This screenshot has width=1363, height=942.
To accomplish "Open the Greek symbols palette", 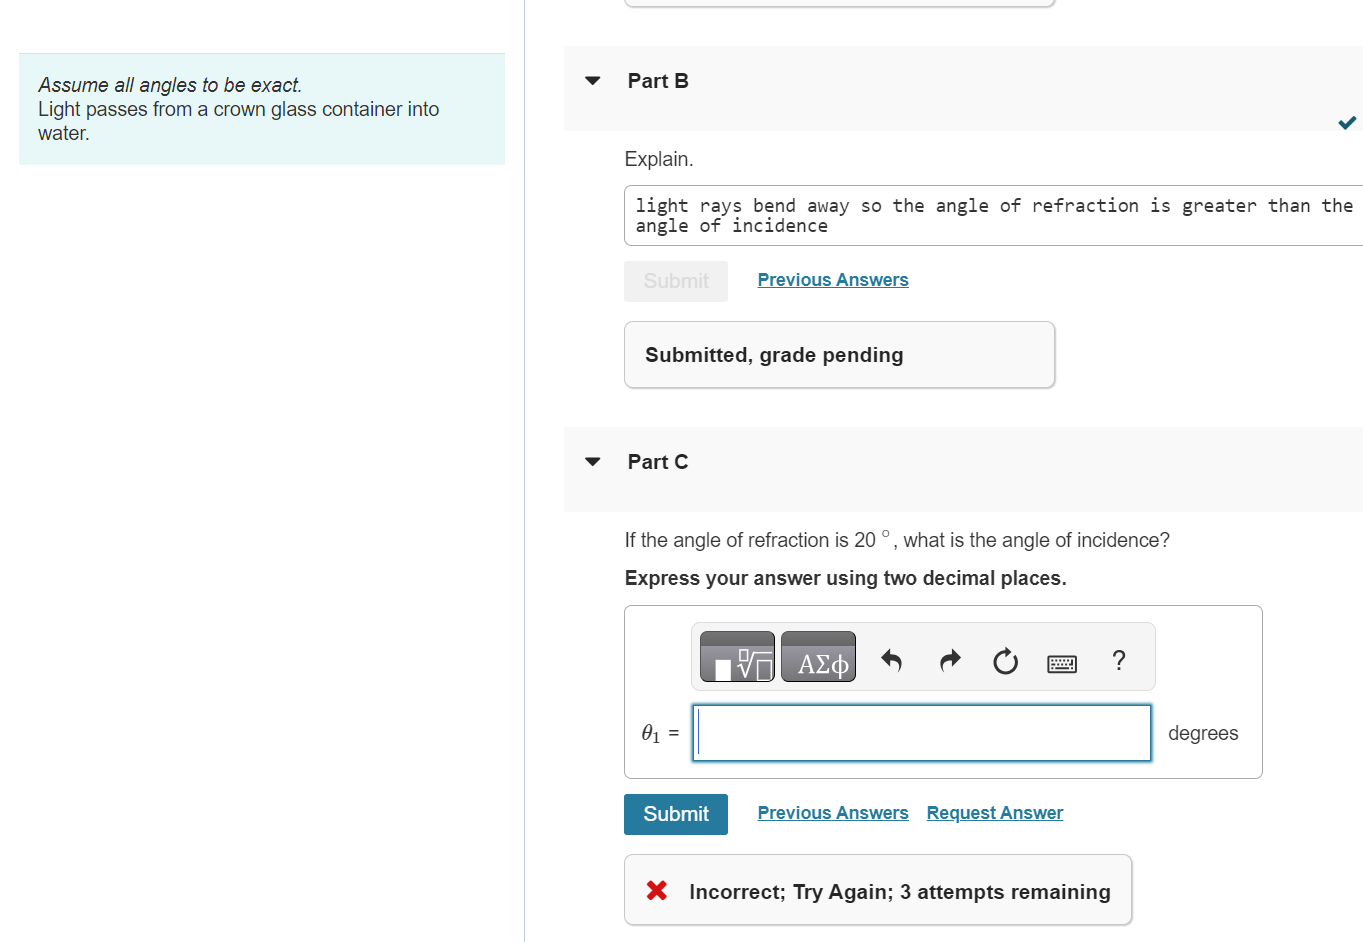I will coord(818,657).
